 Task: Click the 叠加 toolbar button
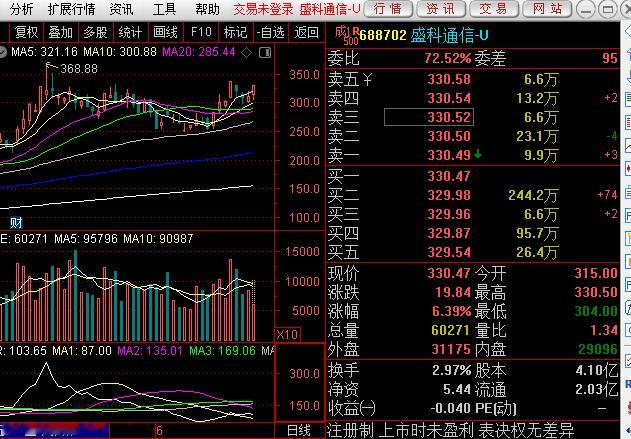61,32
